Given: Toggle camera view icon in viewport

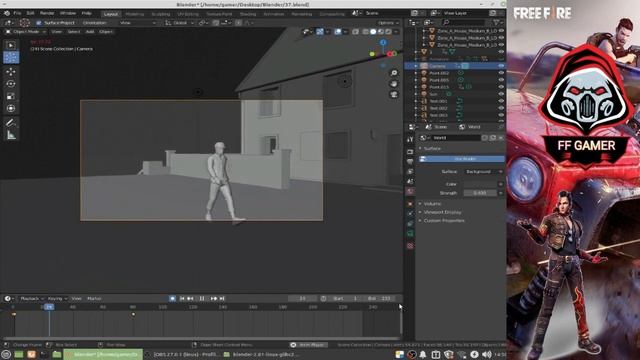Looking at the screenshot, I should click(x=394, y=94).
